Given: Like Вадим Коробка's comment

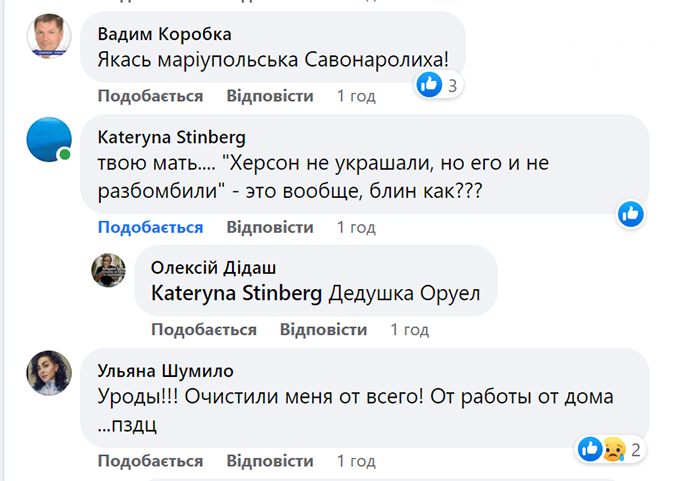Looking at the screenshot, I should [x=150, y=96].
